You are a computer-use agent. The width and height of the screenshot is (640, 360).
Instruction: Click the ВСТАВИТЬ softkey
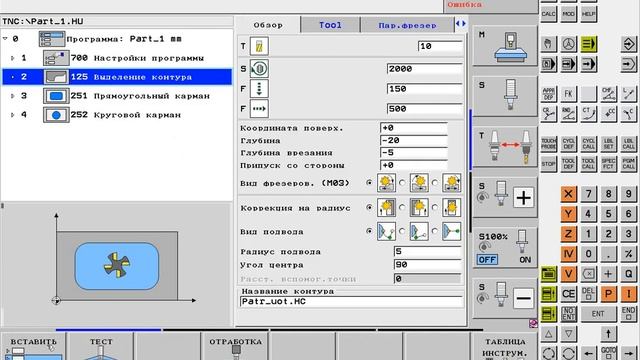coord(33,347)
